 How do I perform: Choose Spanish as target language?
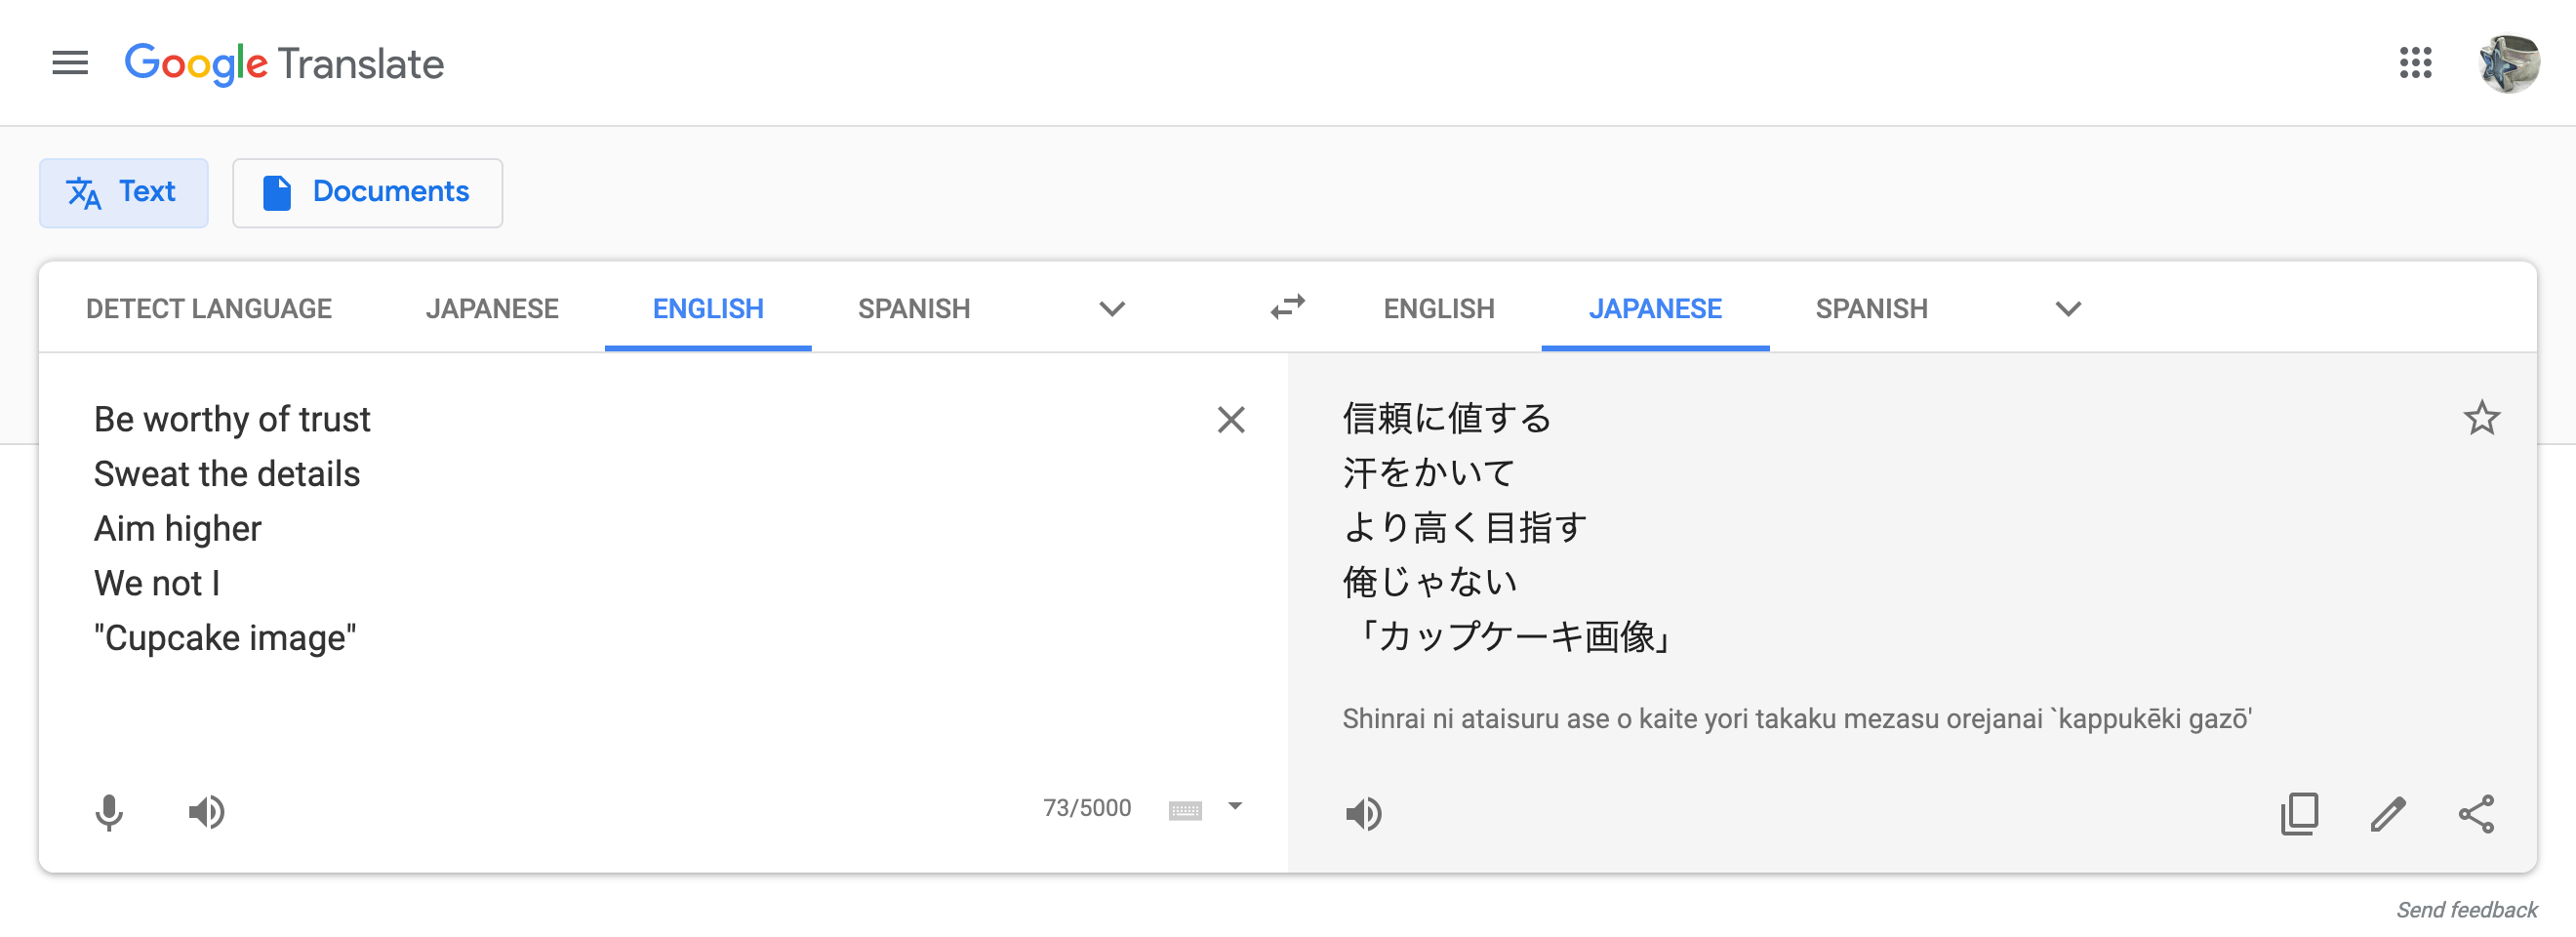pyautogui.click(x=1871, y=309)
